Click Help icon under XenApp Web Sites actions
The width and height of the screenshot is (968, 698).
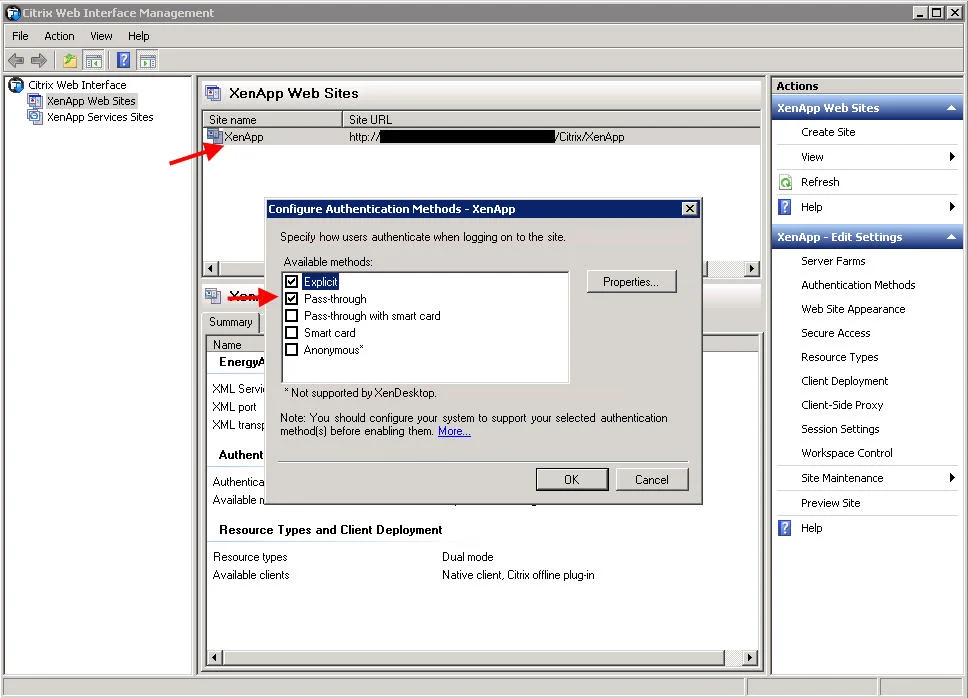(785, 207)
